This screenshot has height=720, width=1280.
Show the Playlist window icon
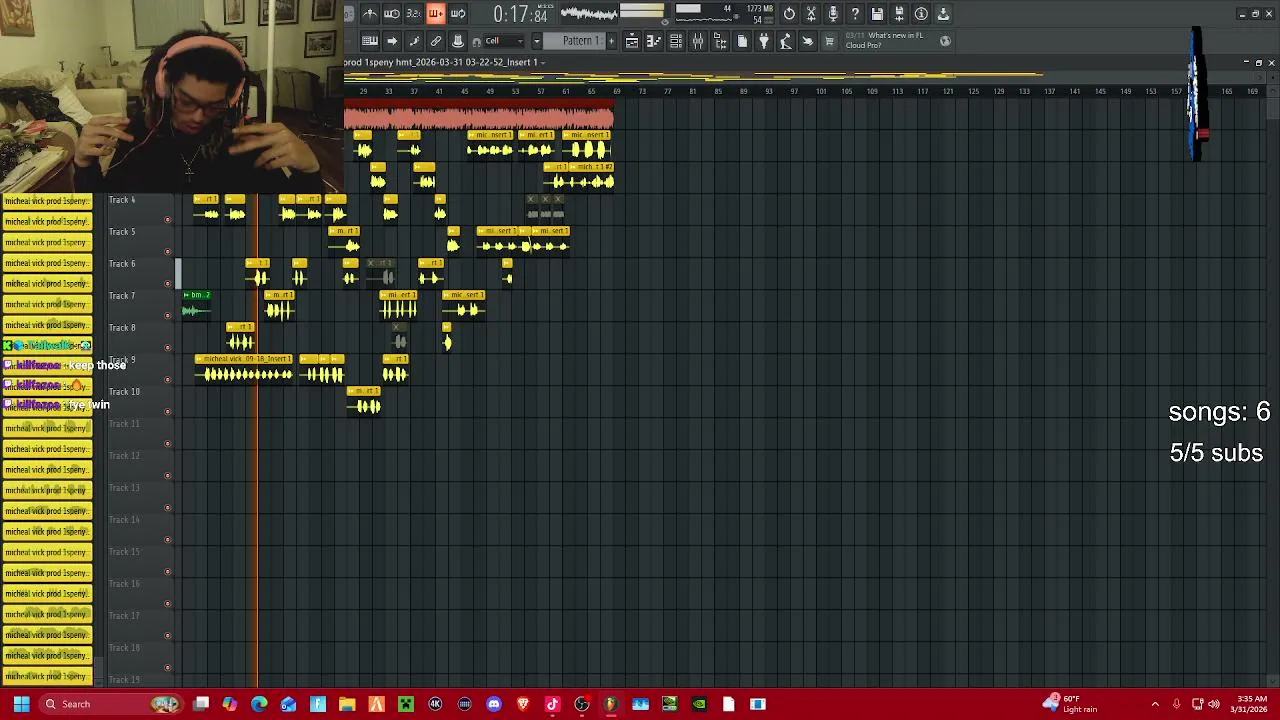pyautogui.click(x=632, y=41)
